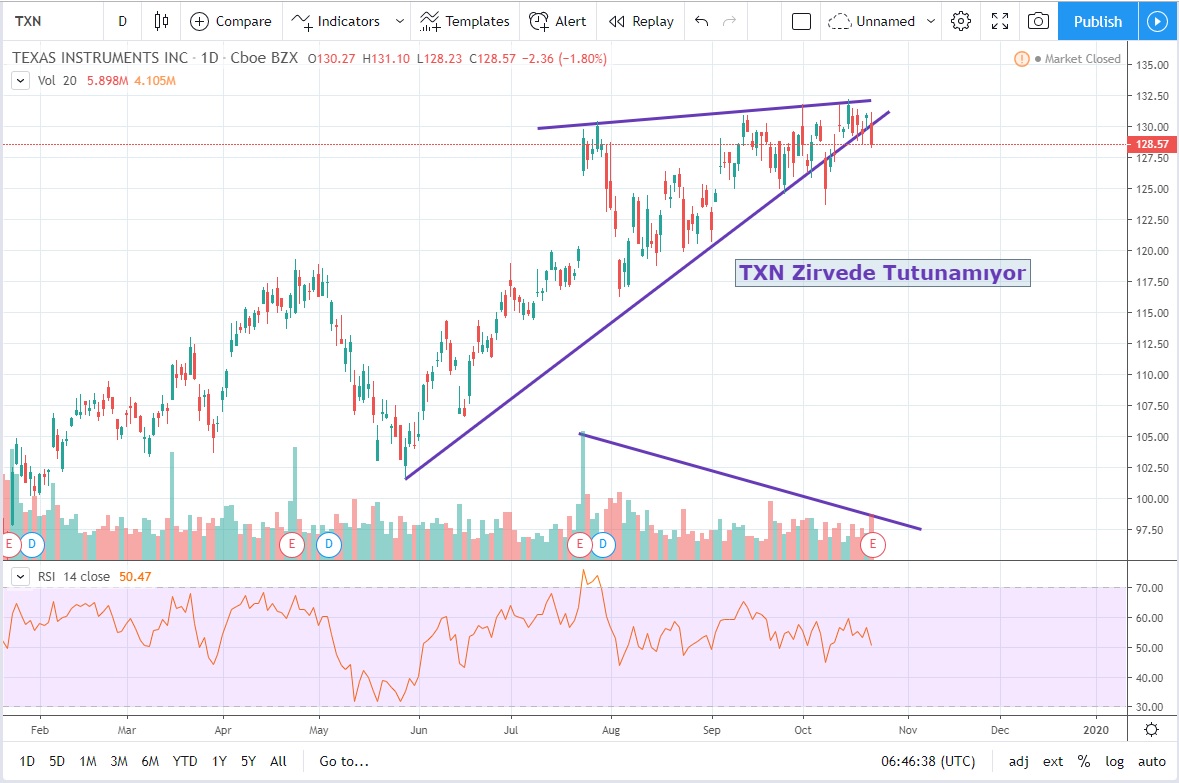This screenshot has width=1179, height=783.
Task: Select the 1Y date range
Action: click(x=220, y=761)
